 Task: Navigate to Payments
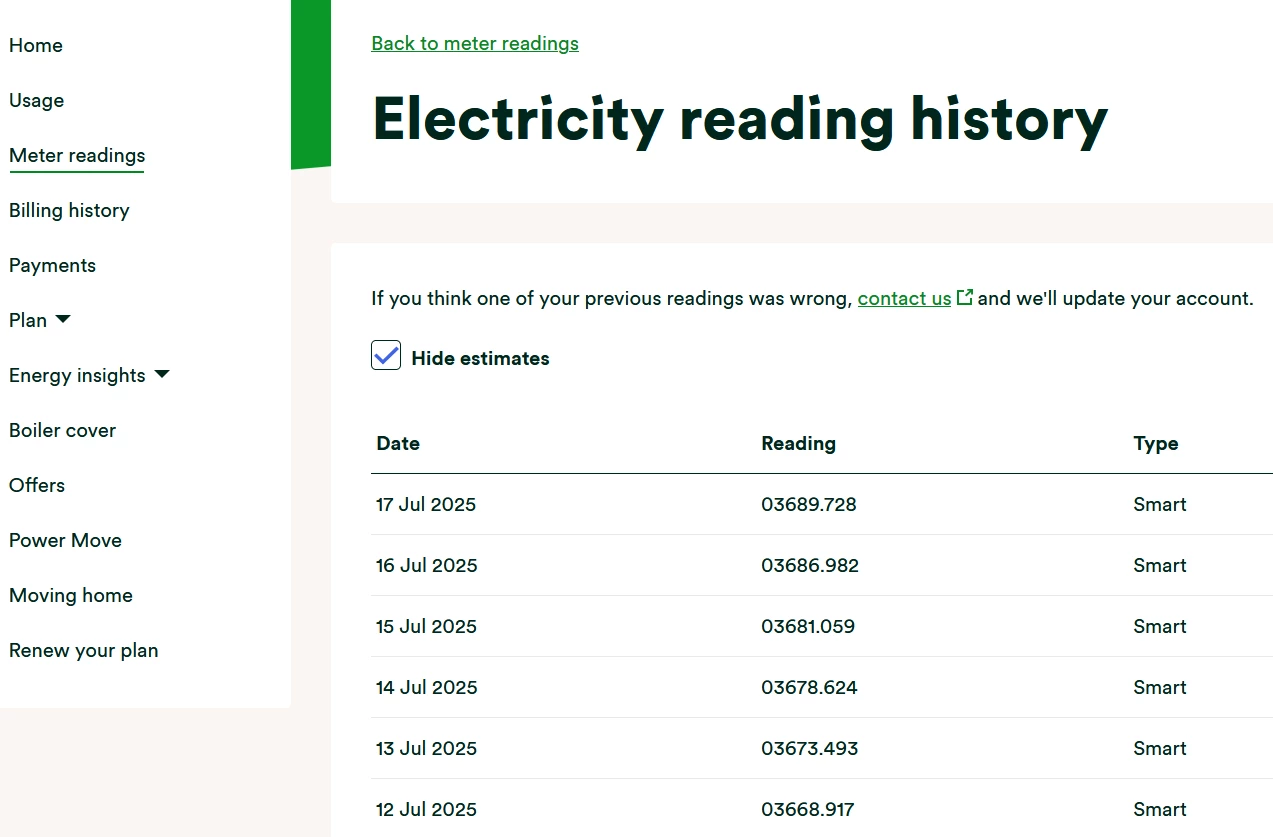(x=52, y=265)
